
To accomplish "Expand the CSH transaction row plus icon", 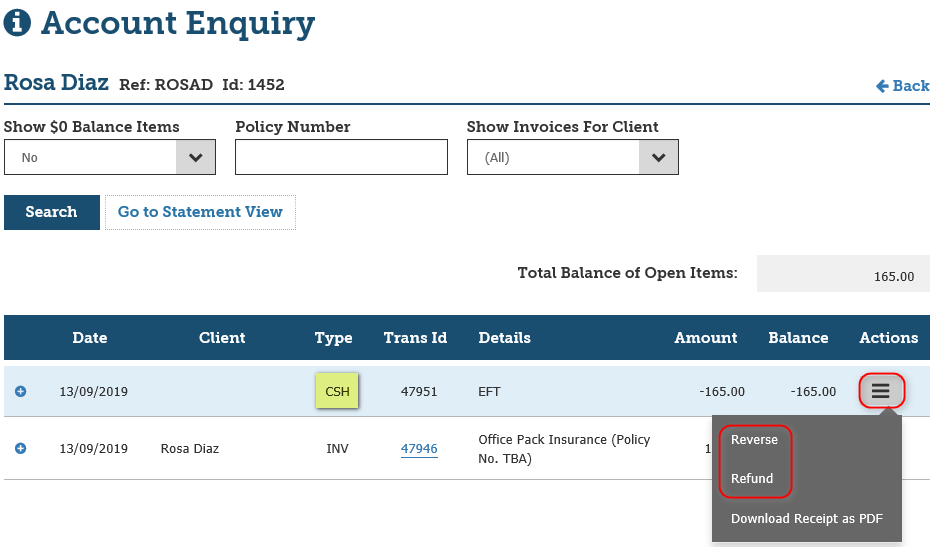I will [x=21, y=391].
